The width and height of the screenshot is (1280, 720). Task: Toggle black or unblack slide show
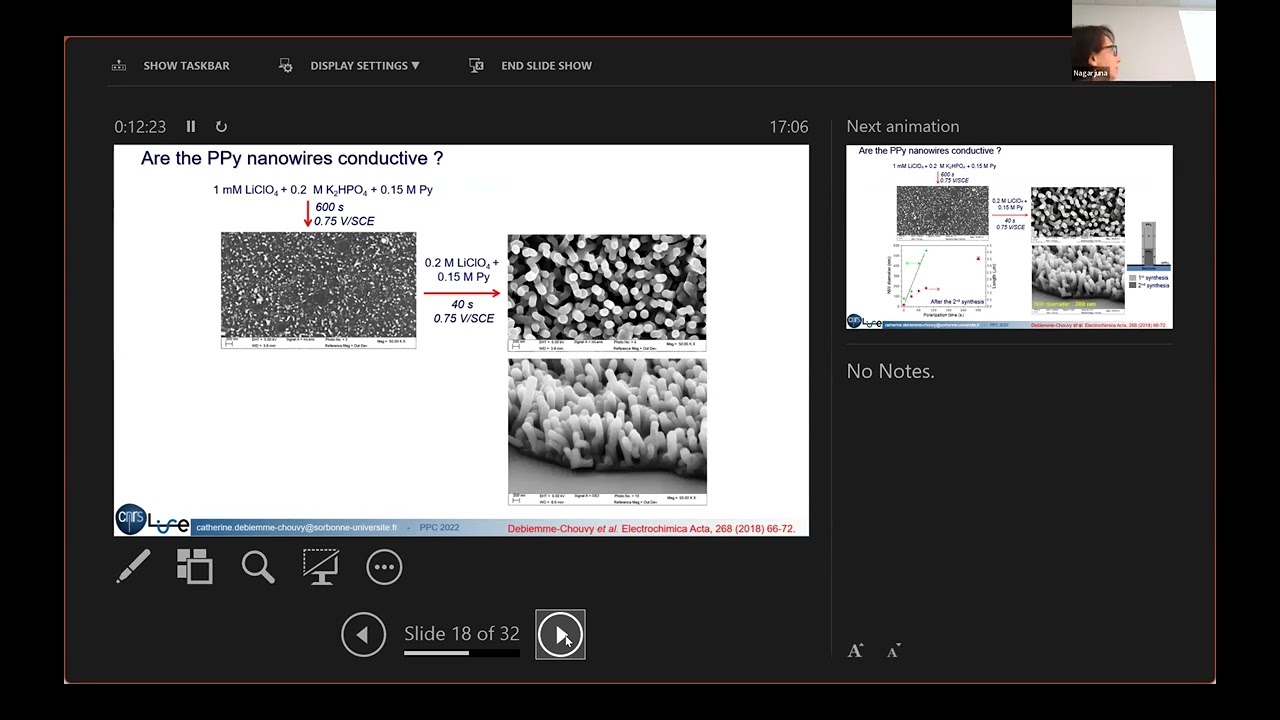click(321, 567)
